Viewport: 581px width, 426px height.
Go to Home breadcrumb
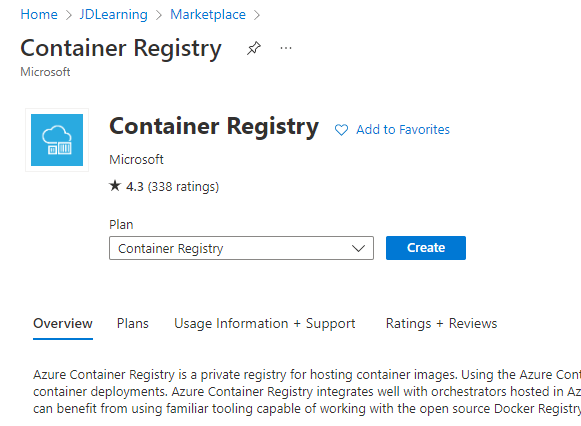pyautogui.click(x=39, y=15)
